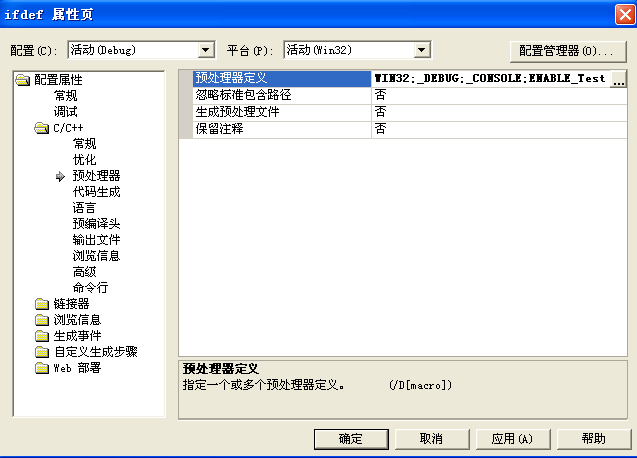Screen dimensions: 637x458
Task: Select 语言 in the tree
Action: pos(84,208)
